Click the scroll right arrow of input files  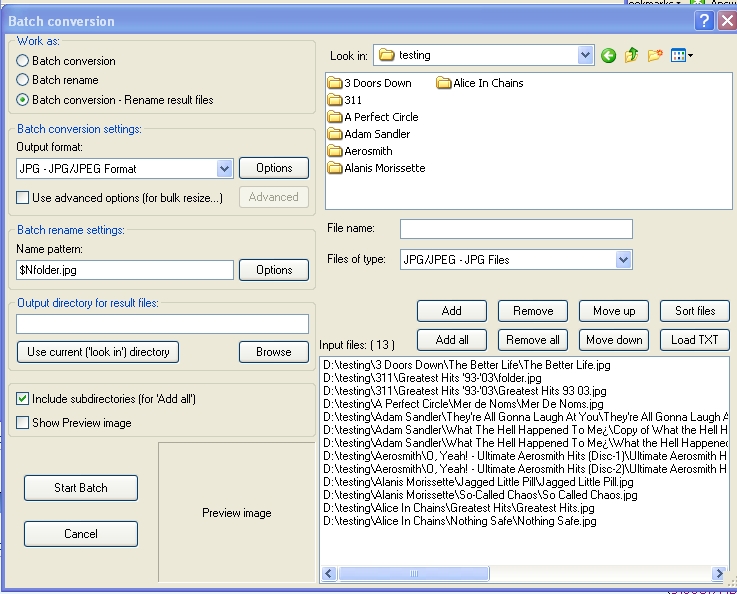718,573
